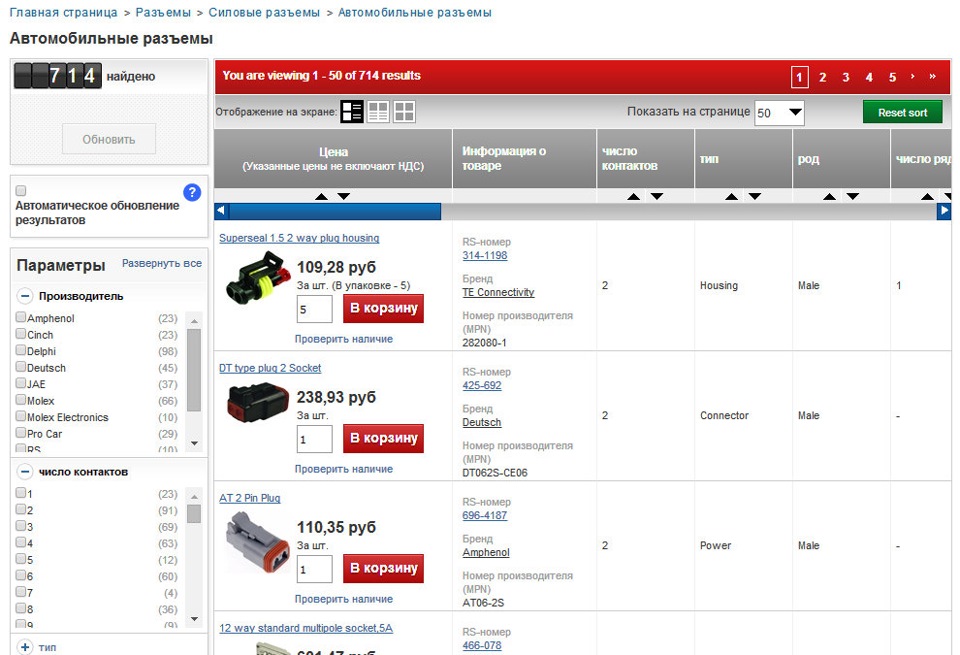This screenshot has height=655, width=960.
Task: Click quantity field for AT 2 Pin Plug
Action: 315,569
